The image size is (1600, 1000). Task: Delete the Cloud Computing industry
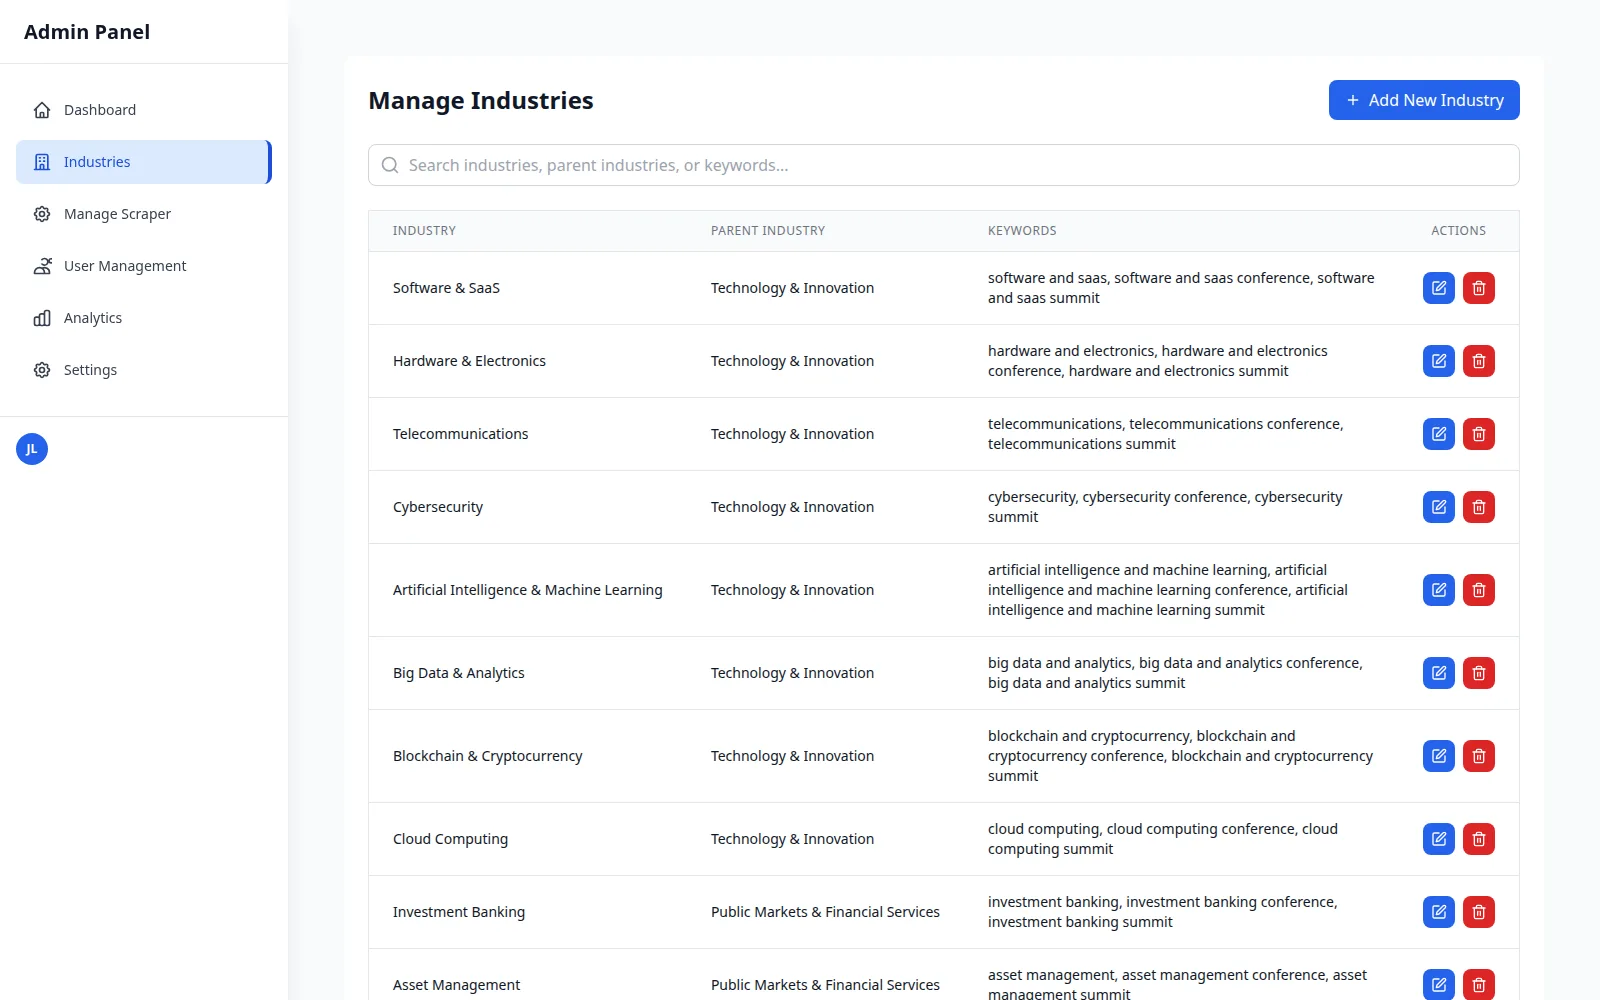click(x=1478, y=839)
